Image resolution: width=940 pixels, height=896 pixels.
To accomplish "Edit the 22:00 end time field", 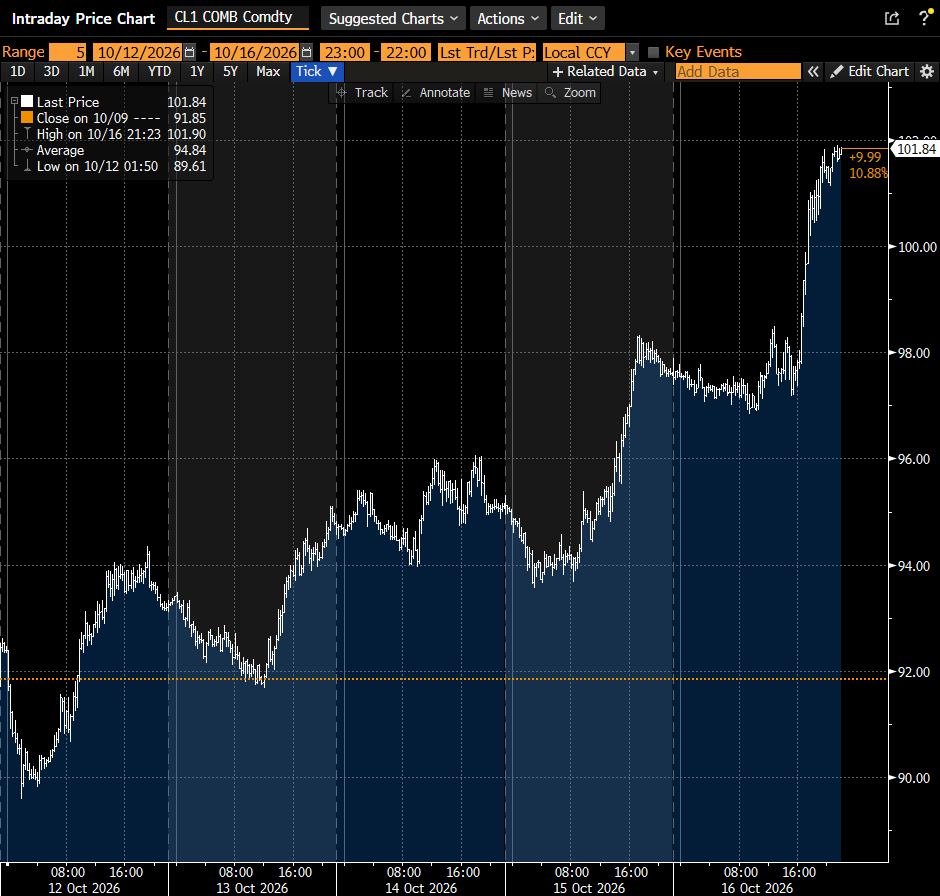I will pos(406,52).
